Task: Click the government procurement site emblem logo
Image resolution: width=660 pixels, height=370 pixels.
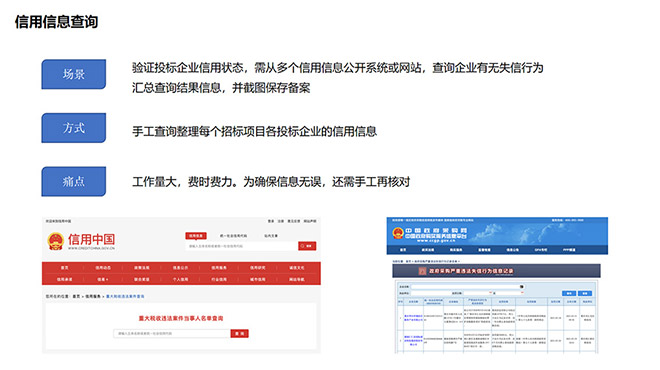Action: (x=398, y=233)
